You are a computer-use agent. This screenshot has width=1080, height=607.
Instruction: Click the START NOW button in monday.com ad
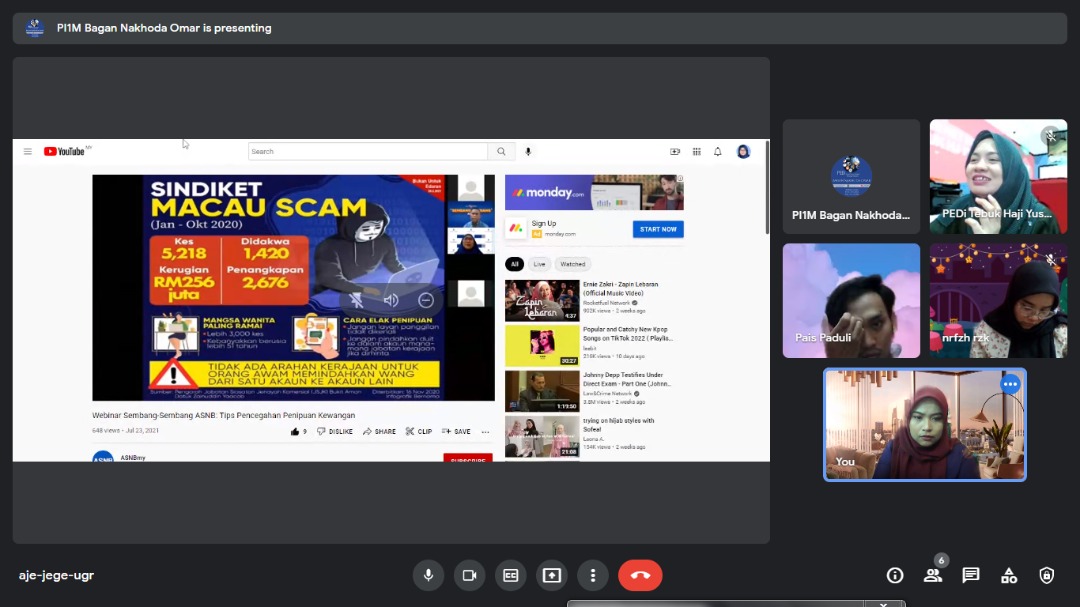click(x=658, y=229)
